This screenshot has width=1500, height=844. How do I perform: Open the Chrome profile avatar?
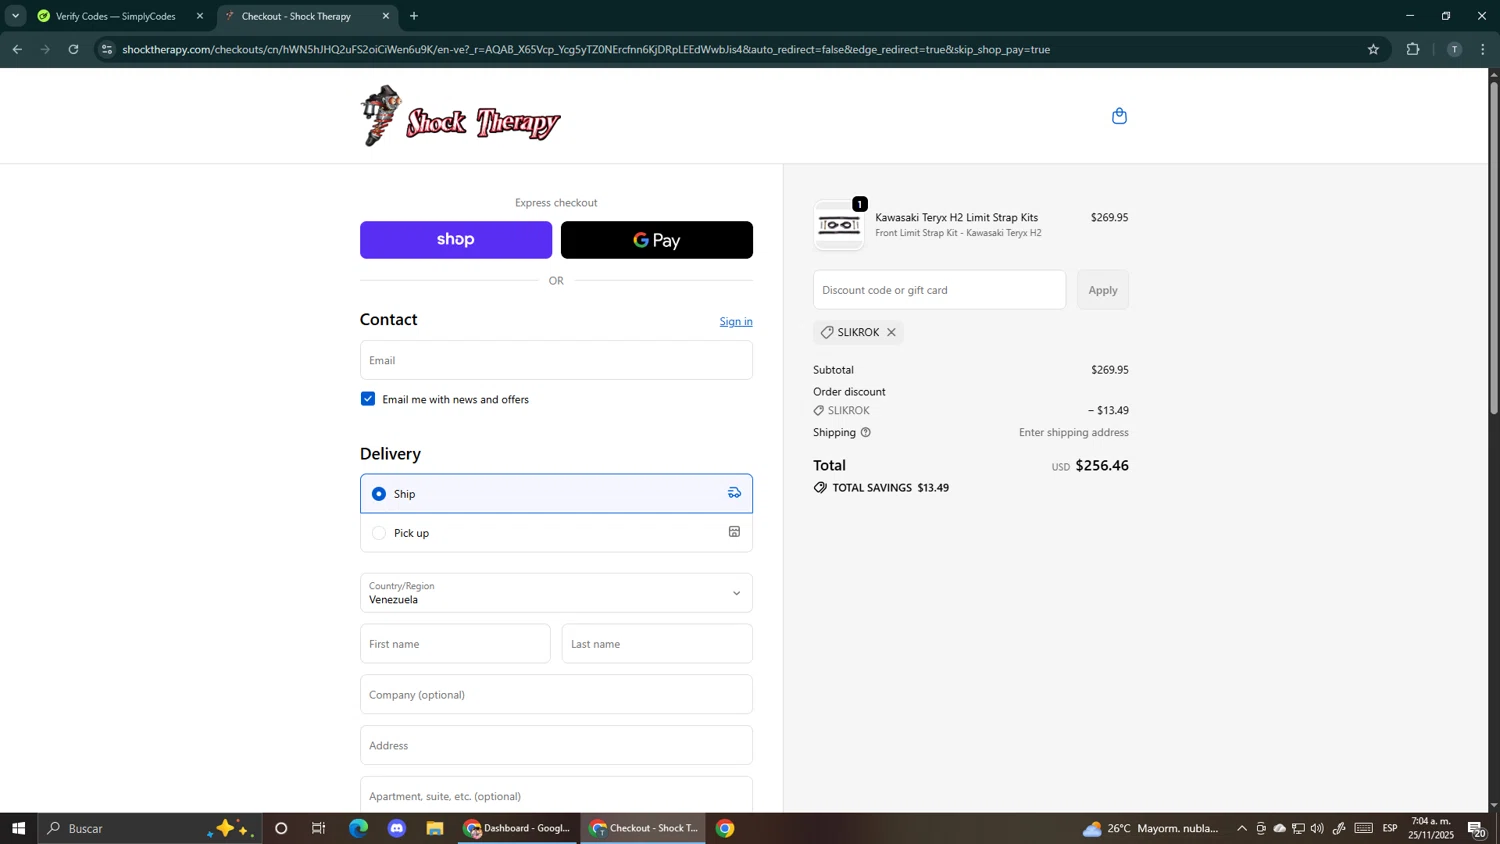tap(1454, 49)
